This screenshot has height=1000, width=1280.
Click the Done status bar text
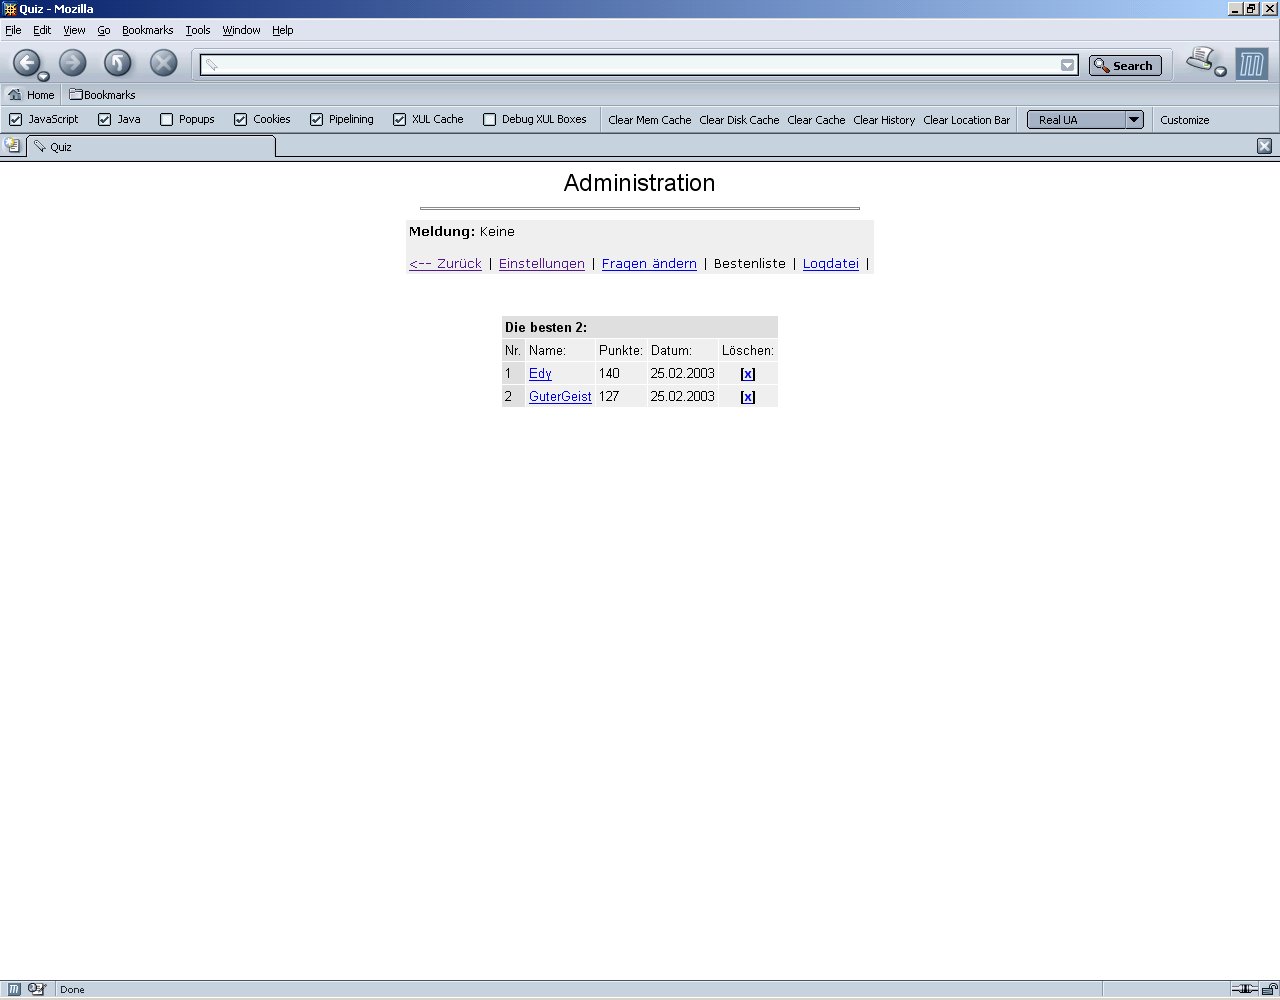[72, 990]
